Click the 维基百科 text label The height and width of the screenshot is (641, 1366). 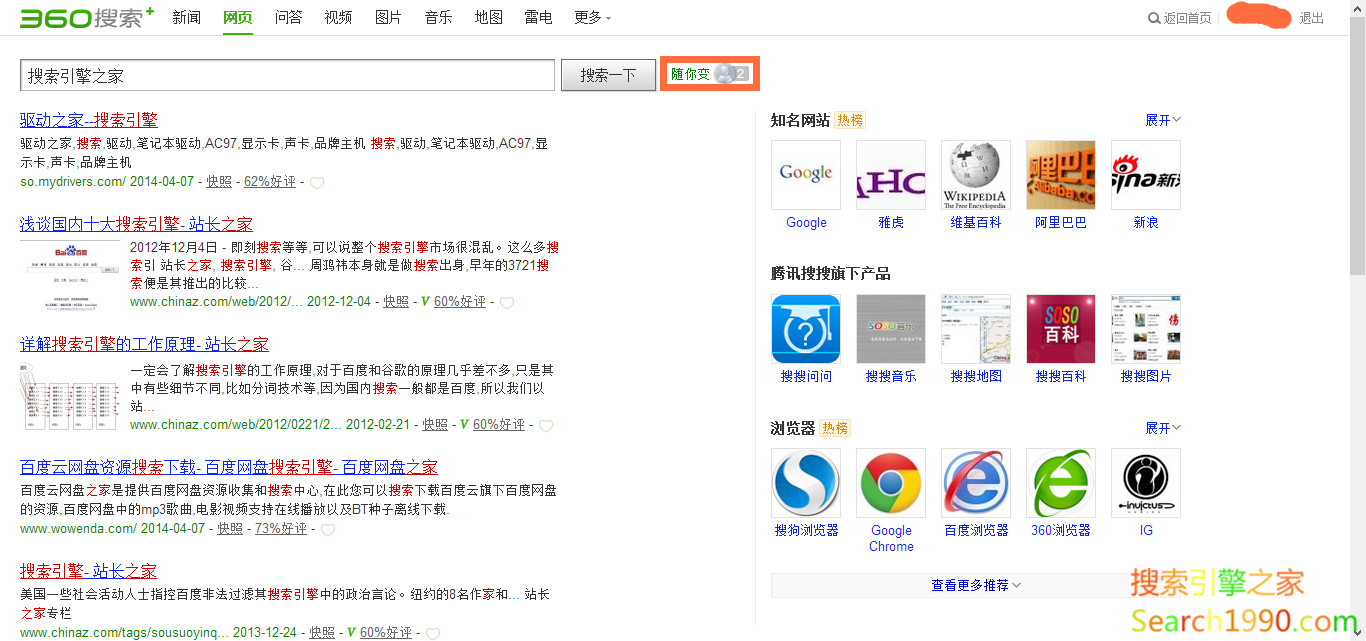[976, 222]
